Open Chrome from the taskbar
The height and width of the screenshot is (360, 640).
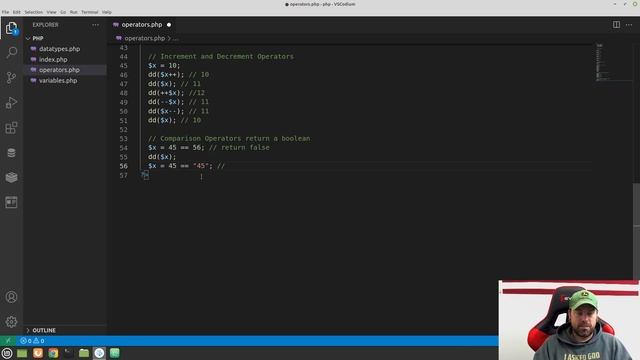[53, 353]
